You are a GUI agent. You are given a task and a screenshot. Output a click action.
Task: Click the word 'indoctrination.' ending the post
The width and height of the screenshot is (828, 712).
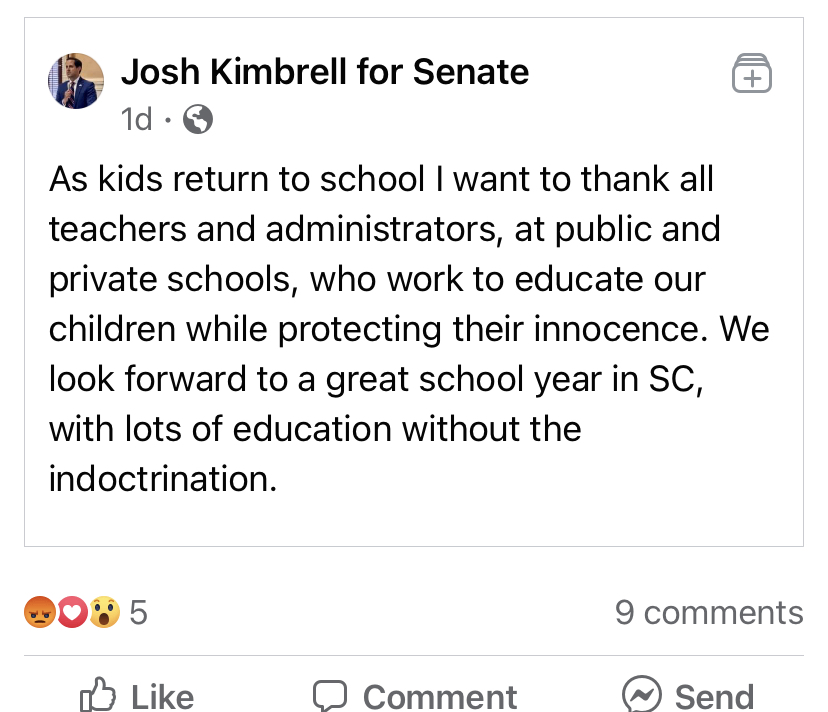163,478
